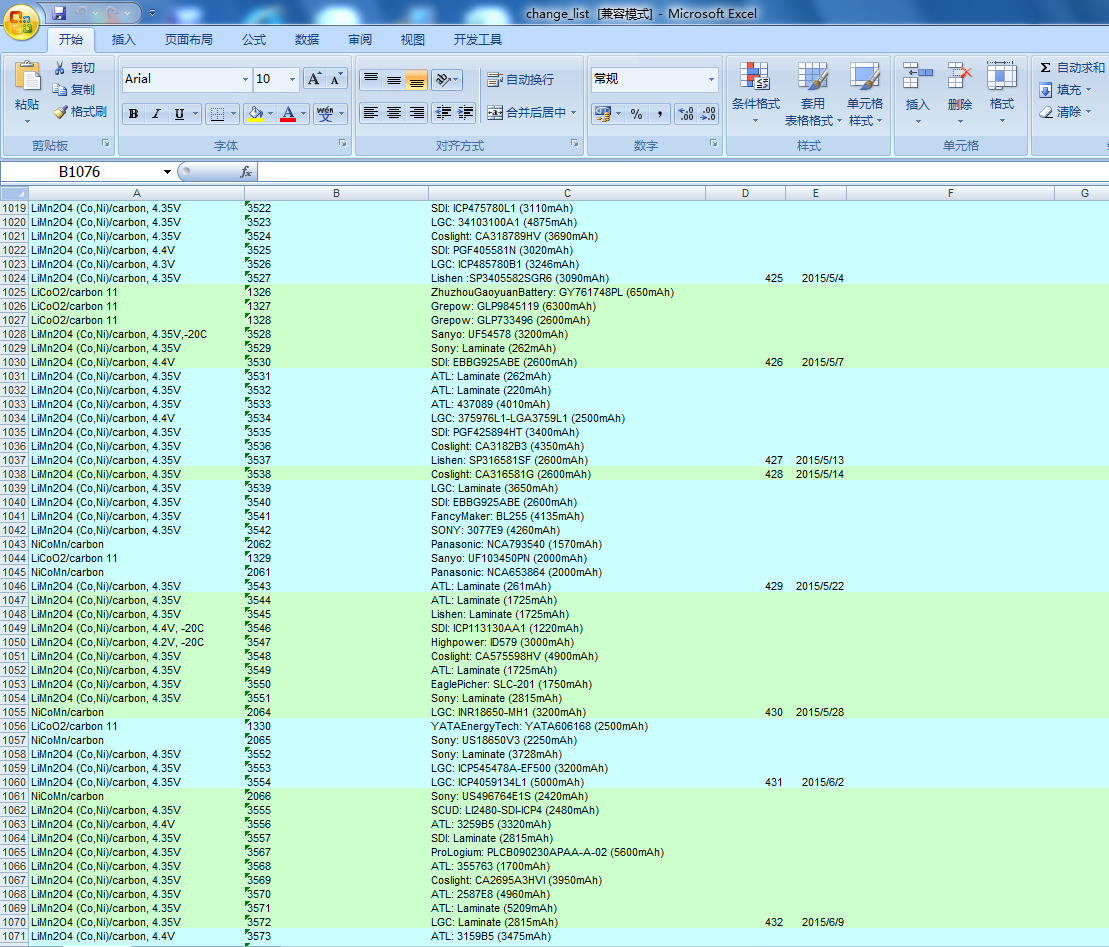Switch to the 插入 ribbon tab
This screenshot has width=1109, height=947.
[123, 40]
